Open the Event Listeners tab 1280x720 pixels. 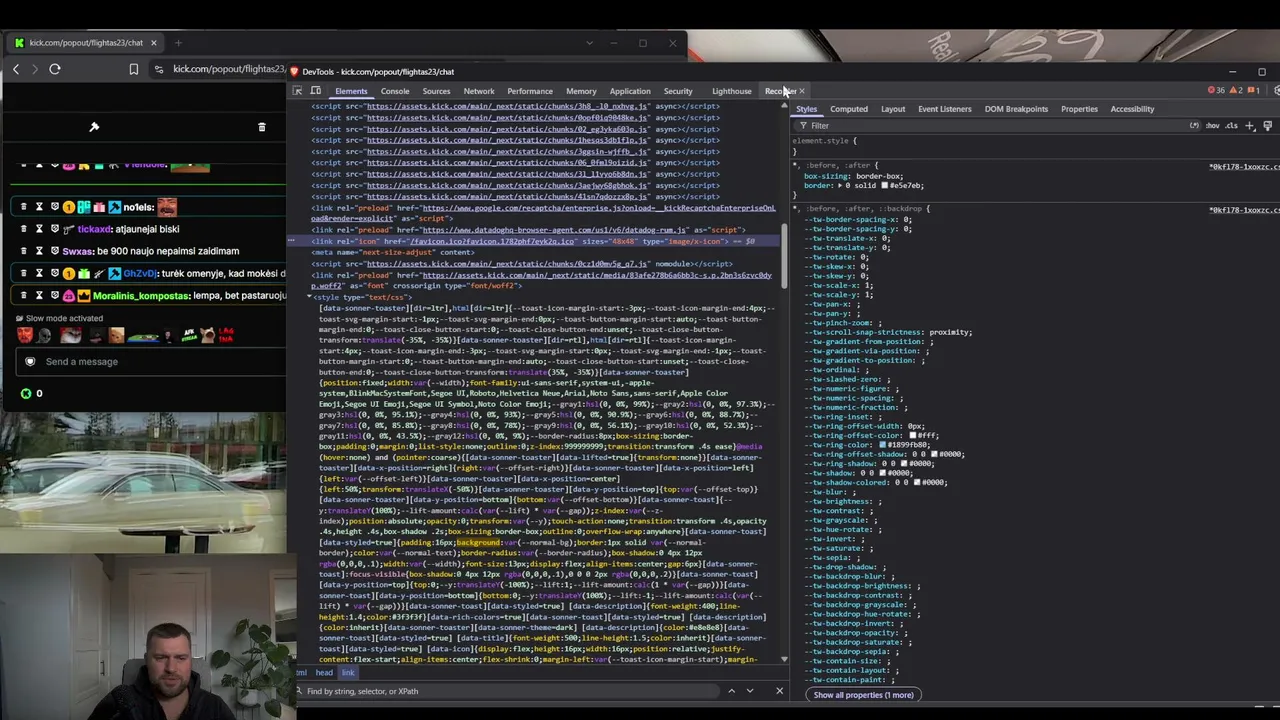[x=944, y=109]
